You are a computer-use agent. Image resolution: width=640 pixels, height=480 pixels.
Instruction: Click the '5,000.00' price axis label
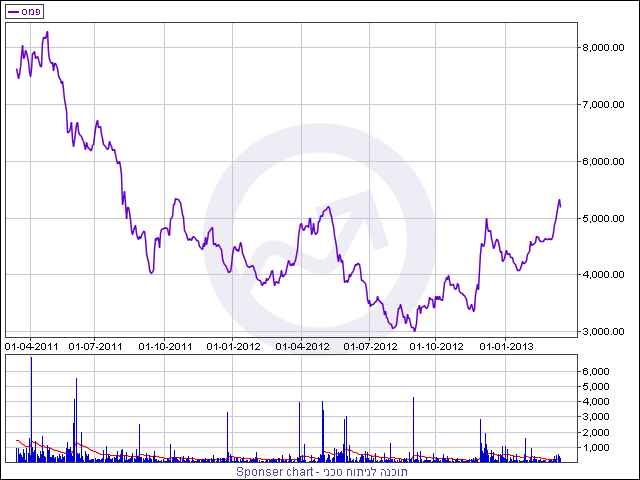pos(603,218)
